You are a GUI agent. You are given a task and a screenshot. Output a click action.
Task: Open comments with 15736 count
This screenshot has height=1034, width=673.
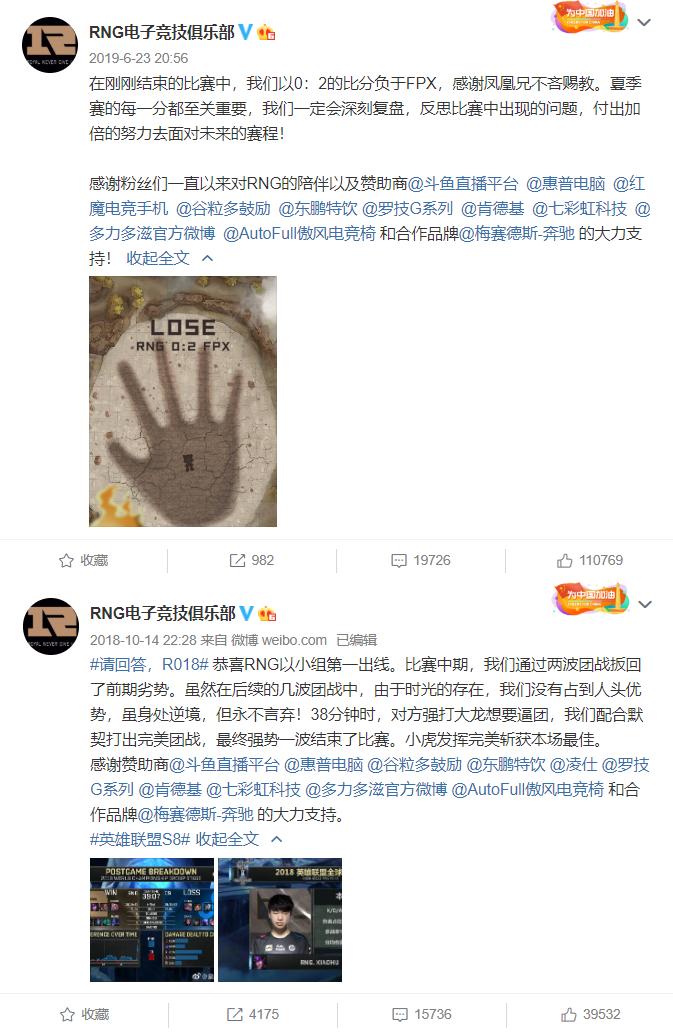422,1014
